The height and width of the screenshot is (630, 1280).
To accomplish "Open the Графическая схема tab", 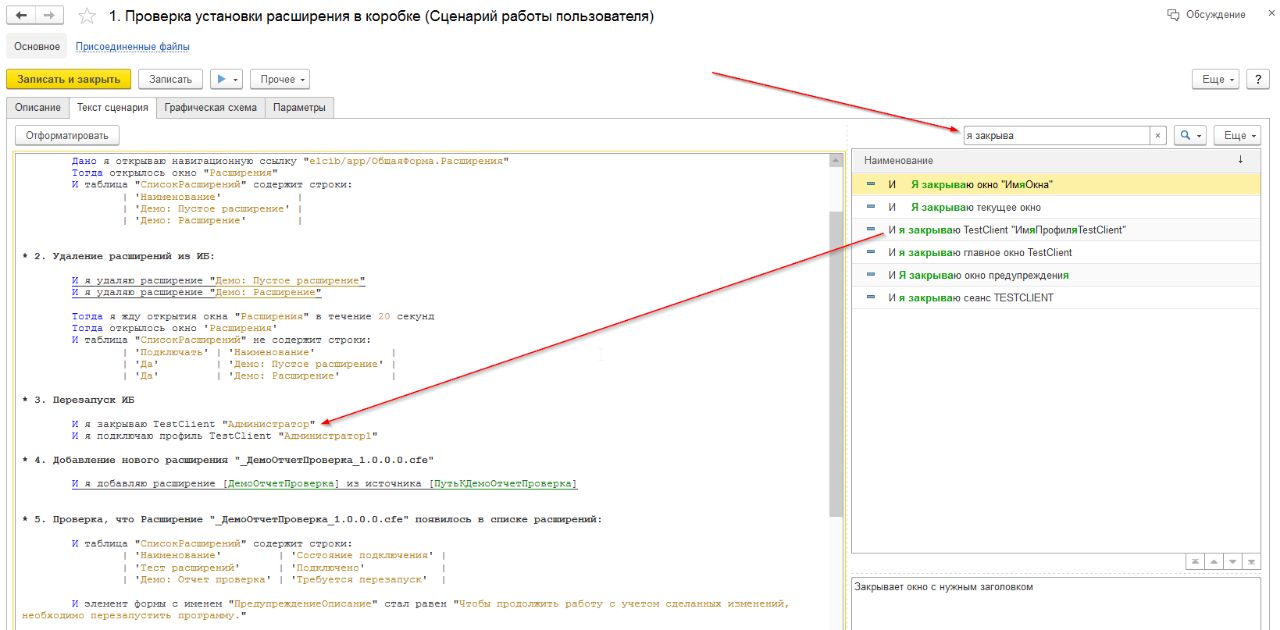I will point(211,107).
